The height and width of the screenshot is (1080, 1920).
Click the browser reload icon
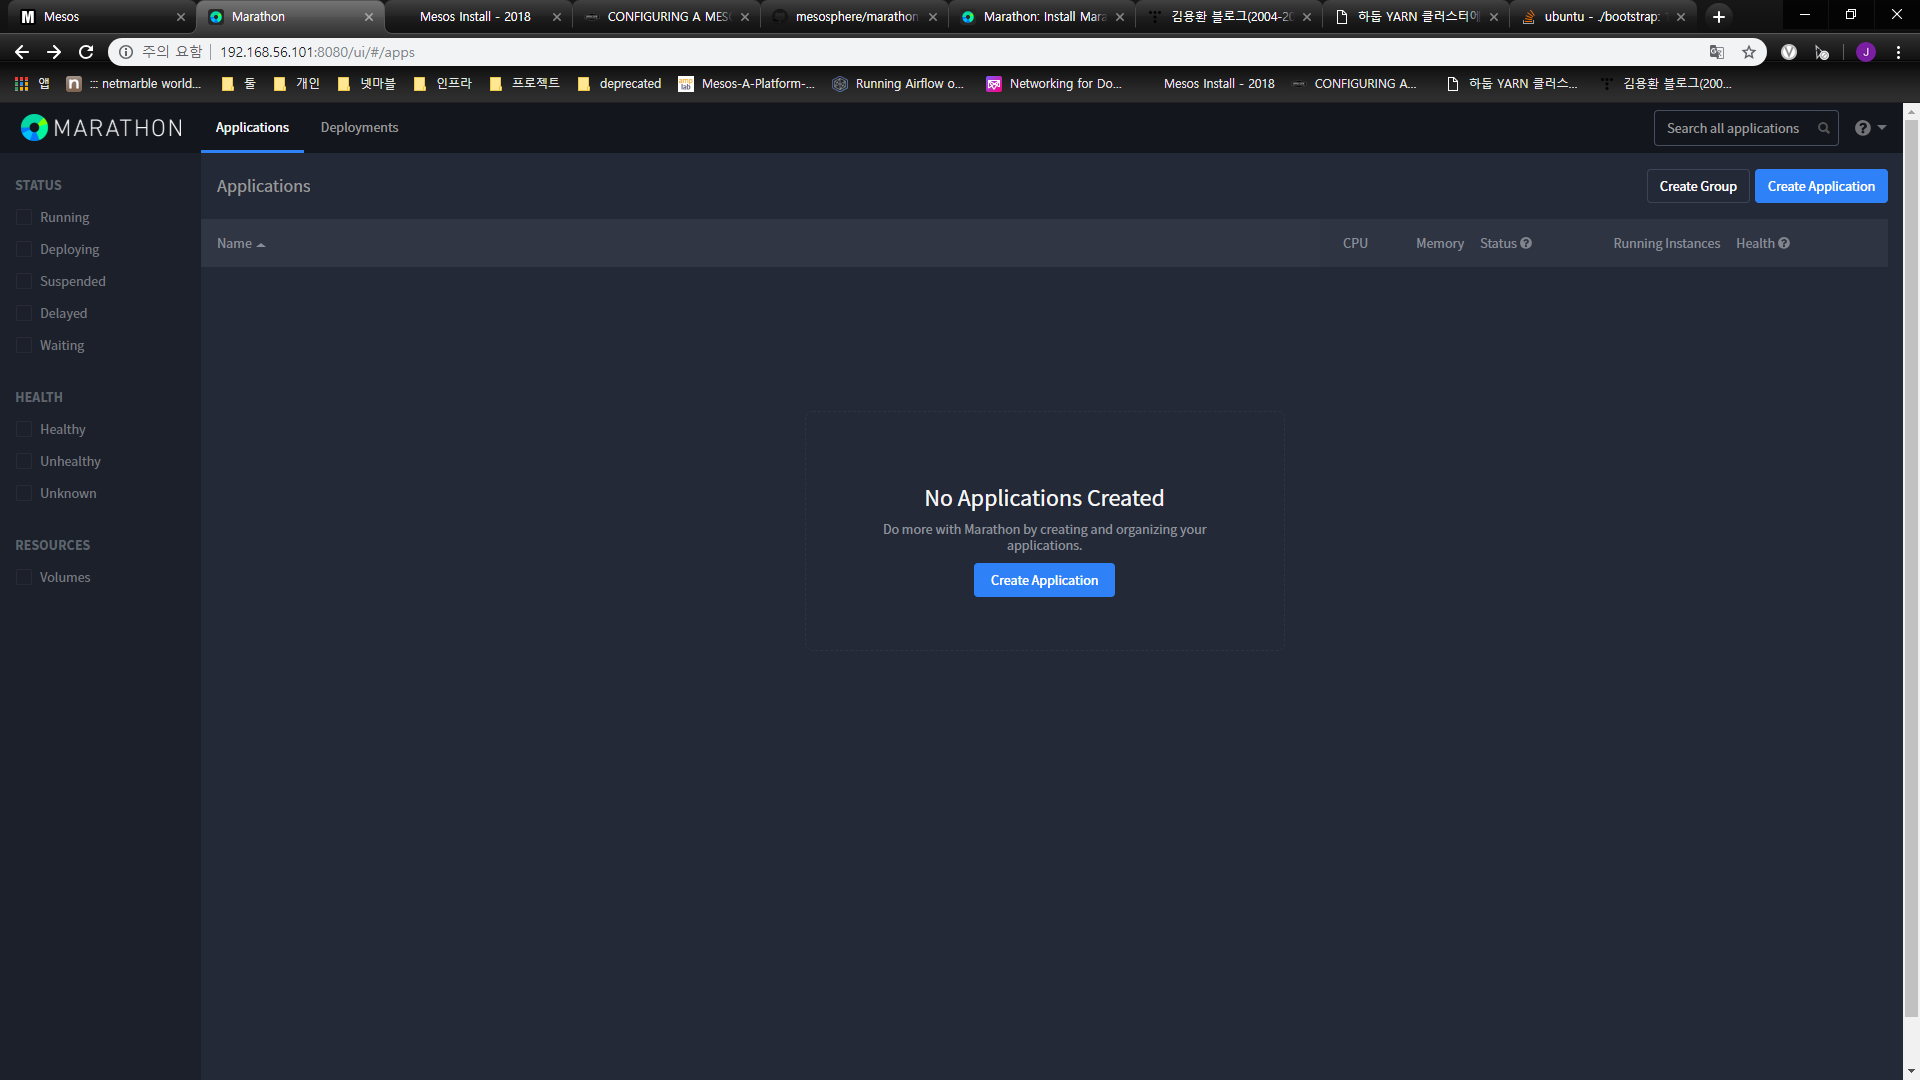tap(86, 52)
